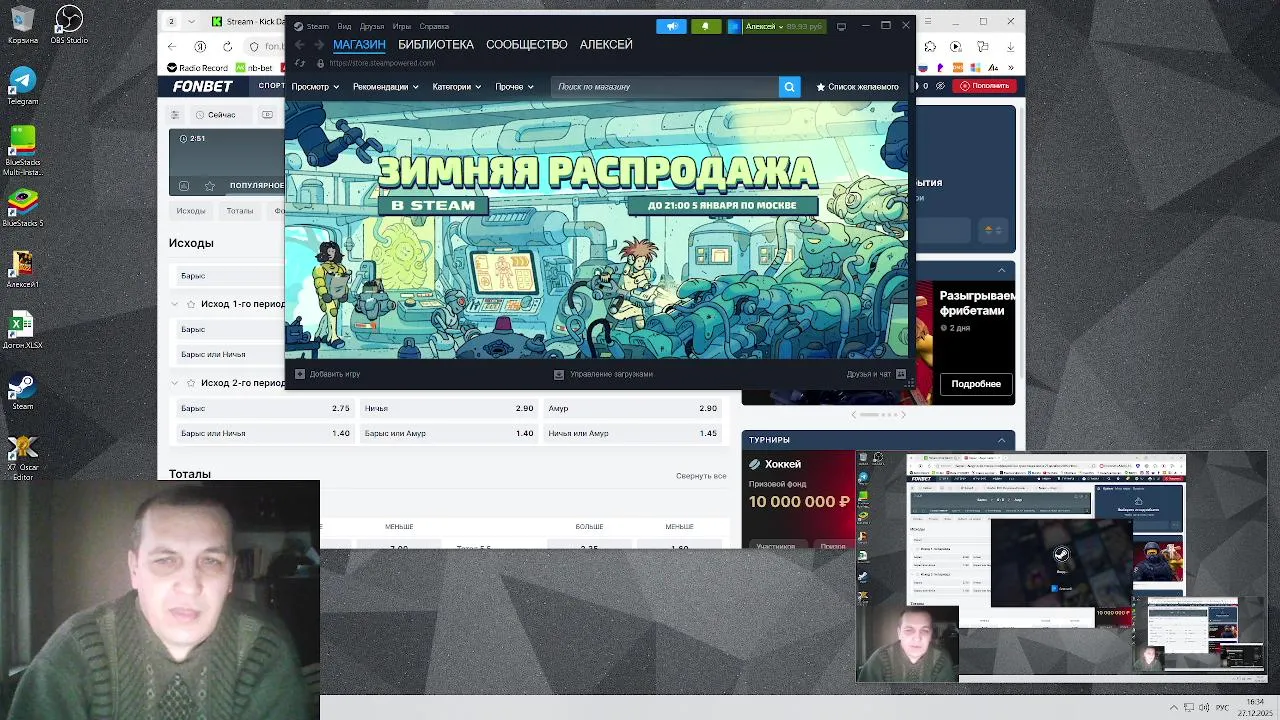Select the МАГАЗИН tab in Steam
The height and width of the screenshot is (720, 1280).
point(359,45)
